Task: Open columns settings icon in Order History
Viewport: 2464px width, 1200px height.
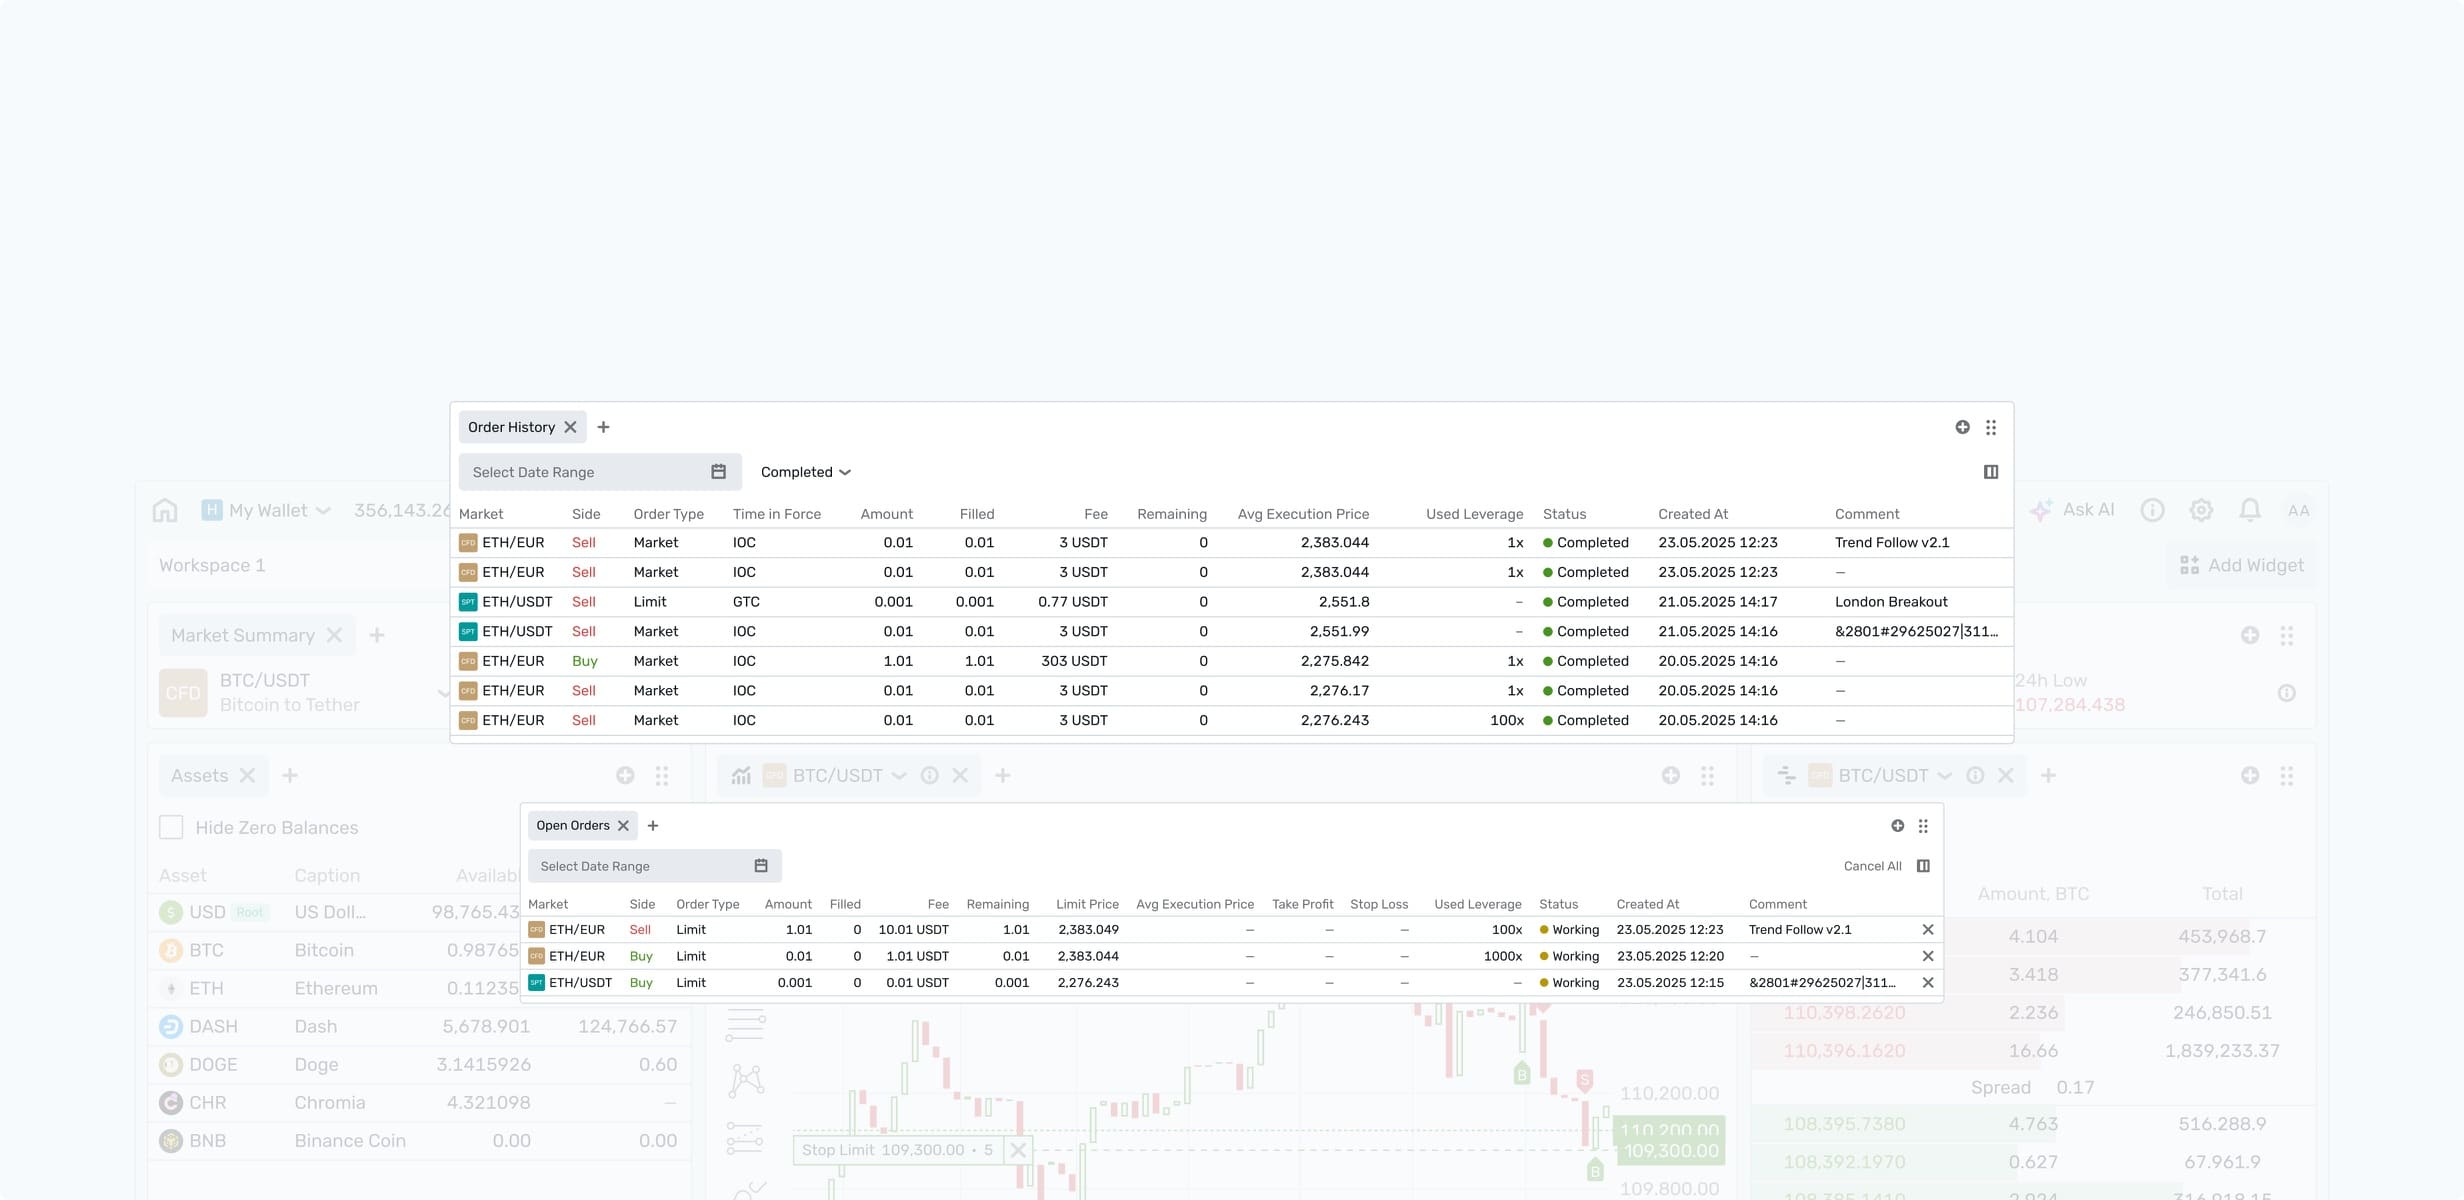Action: [1991, 472]
